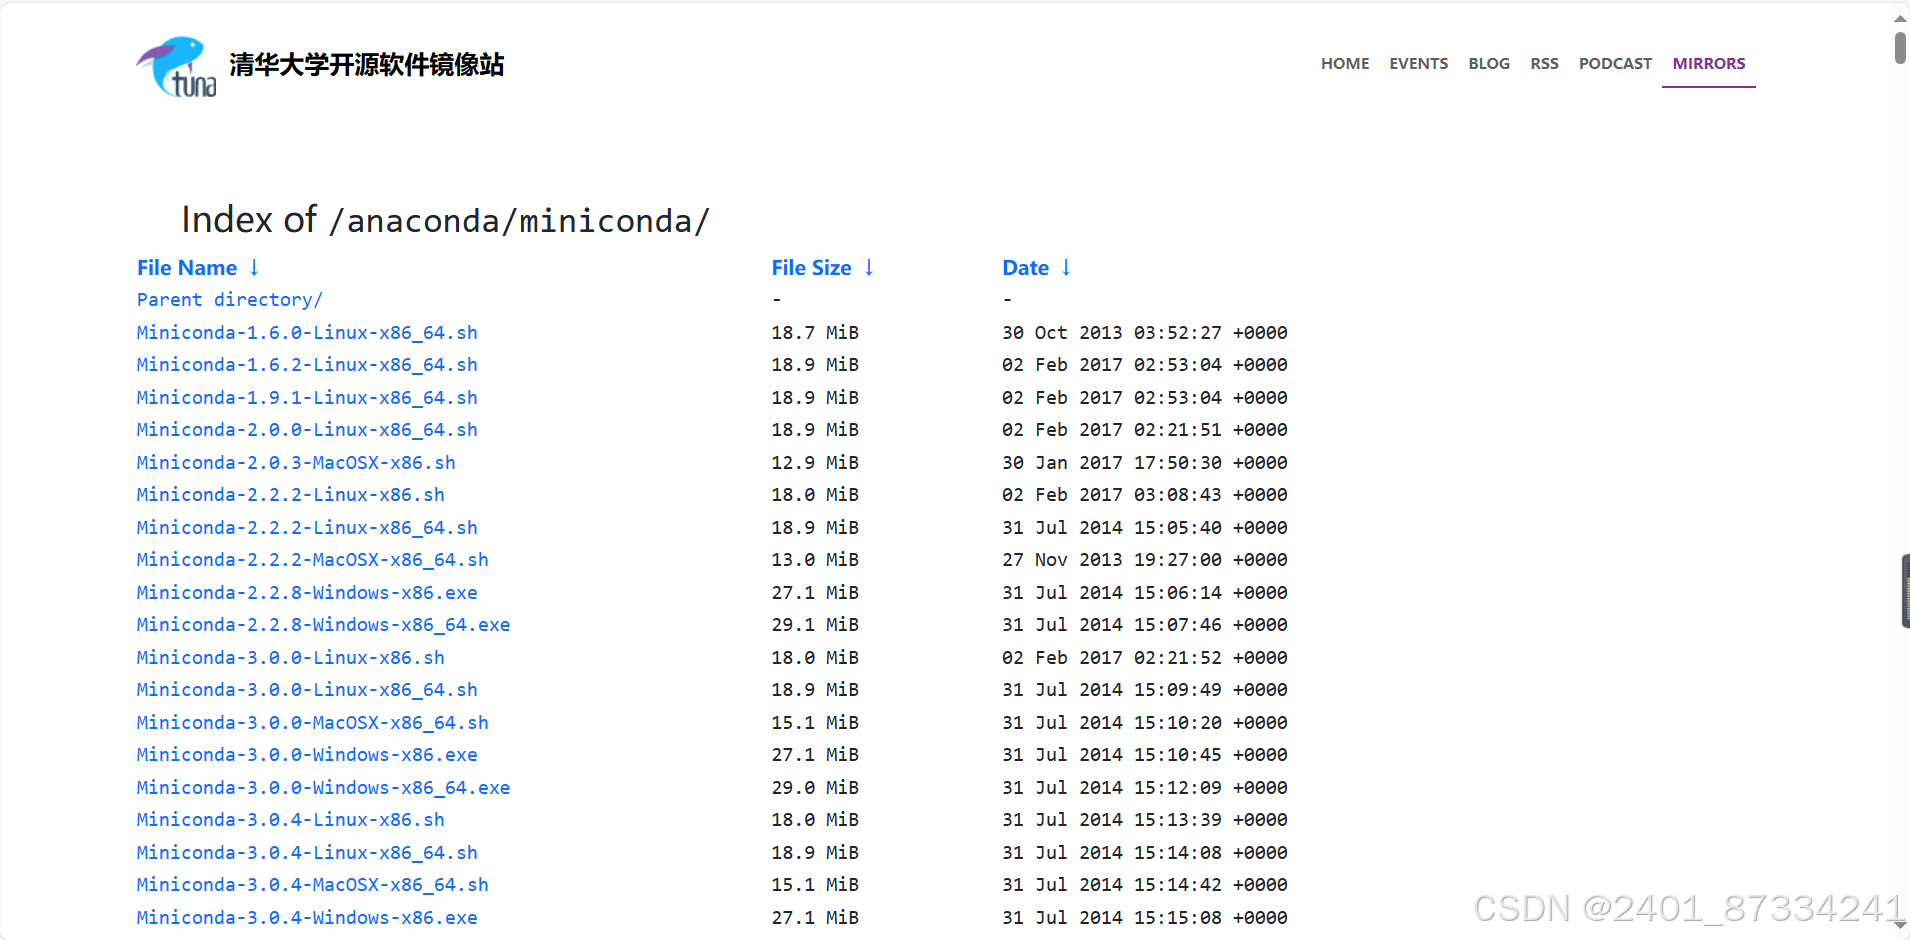Select date '02 Feb 2017 02:21:52 +0000'

1145,657
